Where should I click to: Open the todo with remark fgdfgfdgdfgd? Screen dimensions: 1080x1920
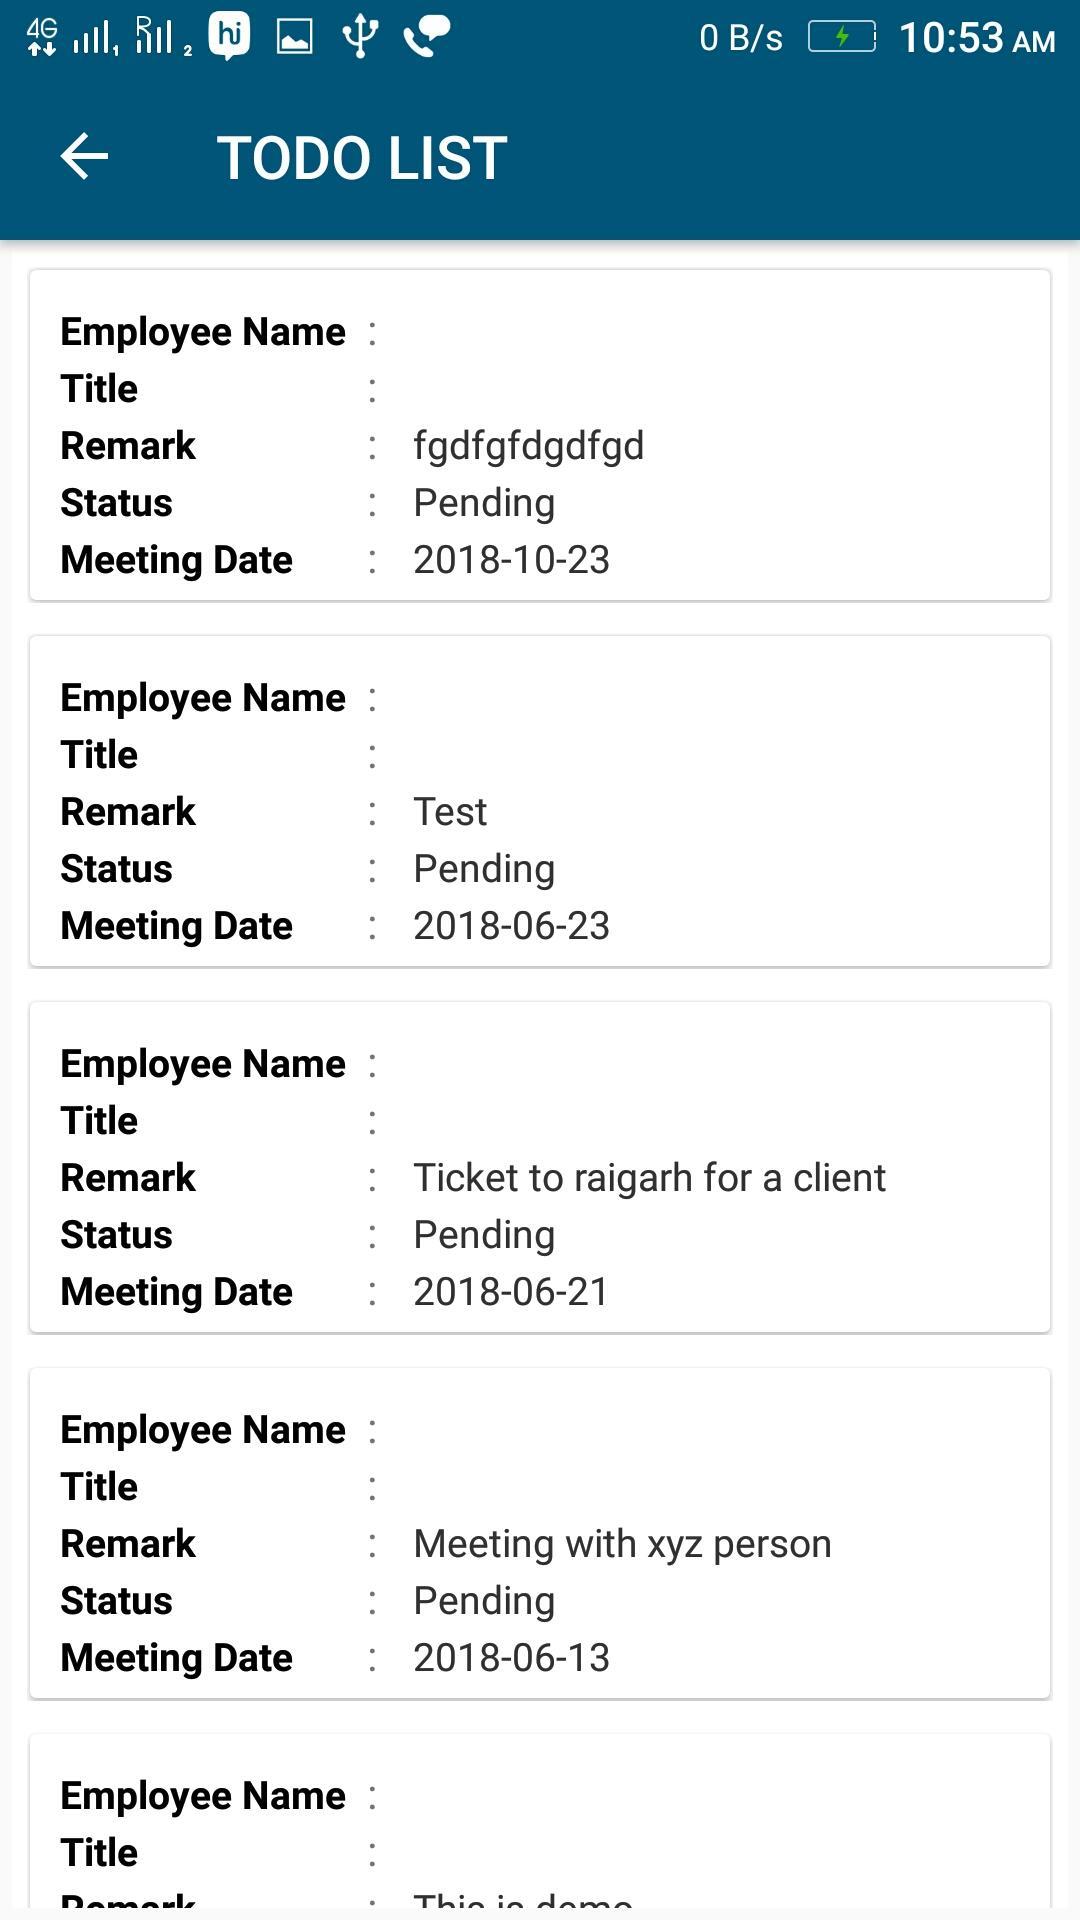click(x=540, y=435)
